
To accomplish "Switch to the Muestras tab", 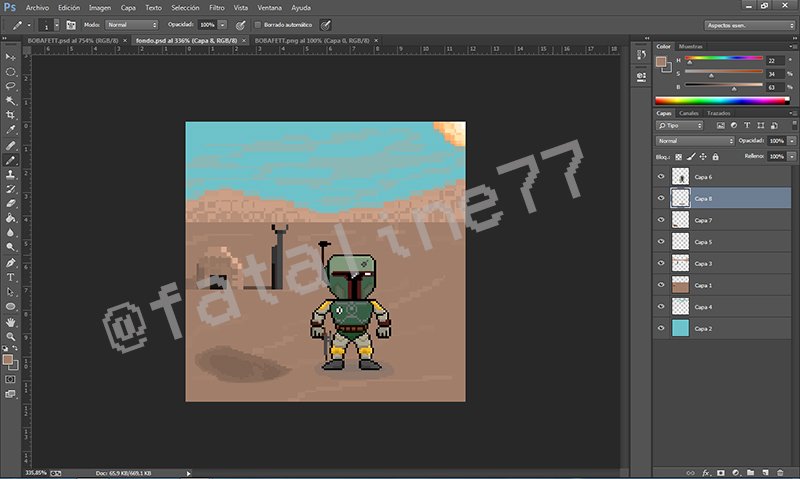I will pos(690,46).
